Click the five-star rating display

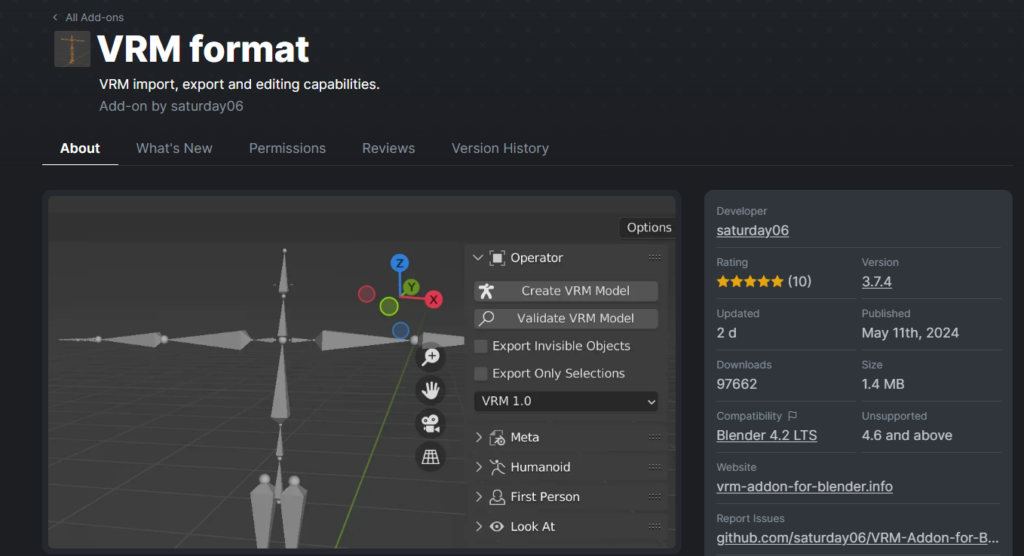(x=750, y=282)
